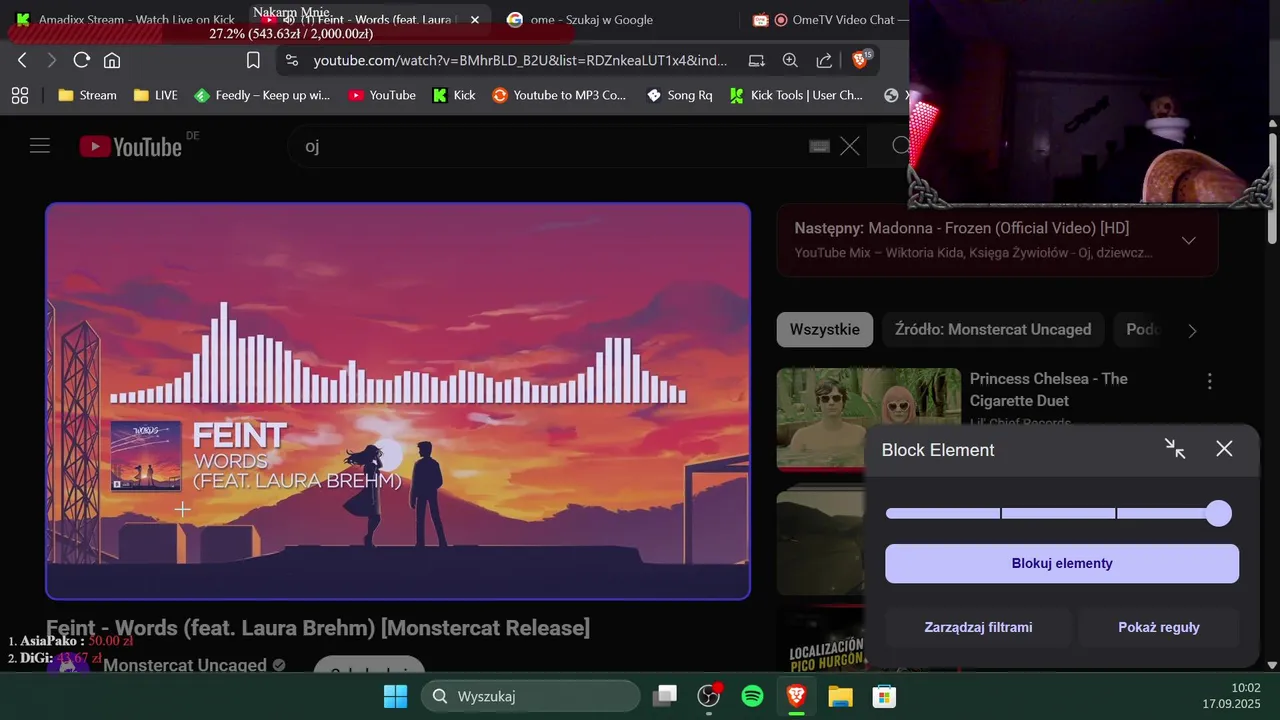Click the Blokuj elementy button

(1062, 564)
